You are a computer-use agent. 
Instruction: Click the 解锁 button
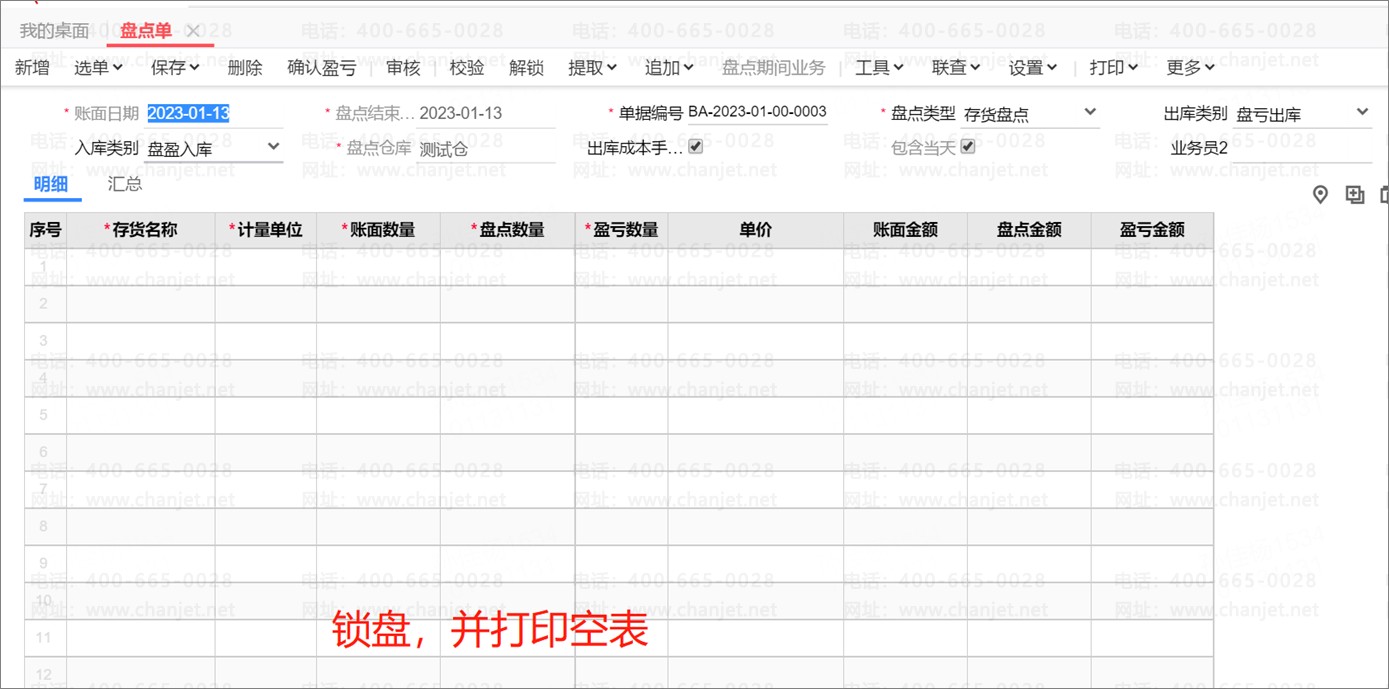[x=527, y=68]
